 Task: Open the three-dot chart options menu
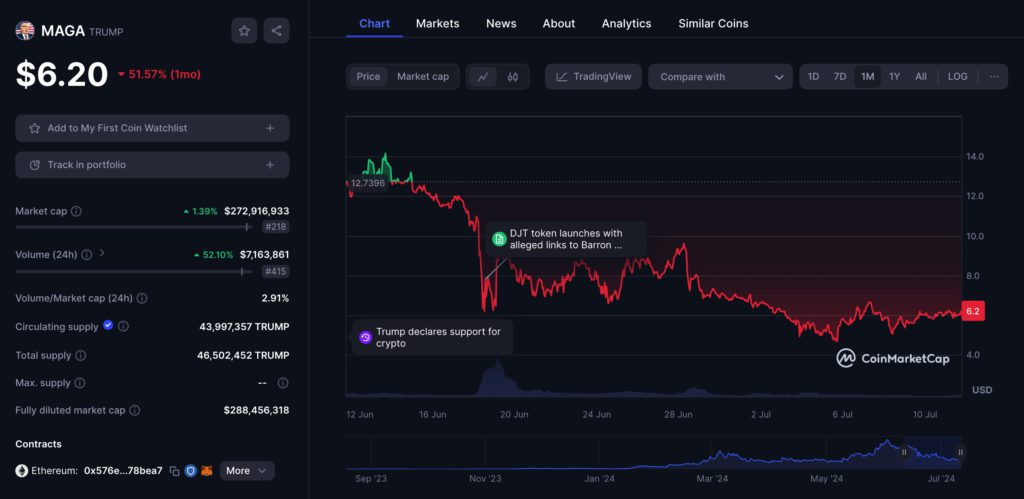tap(994, 76)
